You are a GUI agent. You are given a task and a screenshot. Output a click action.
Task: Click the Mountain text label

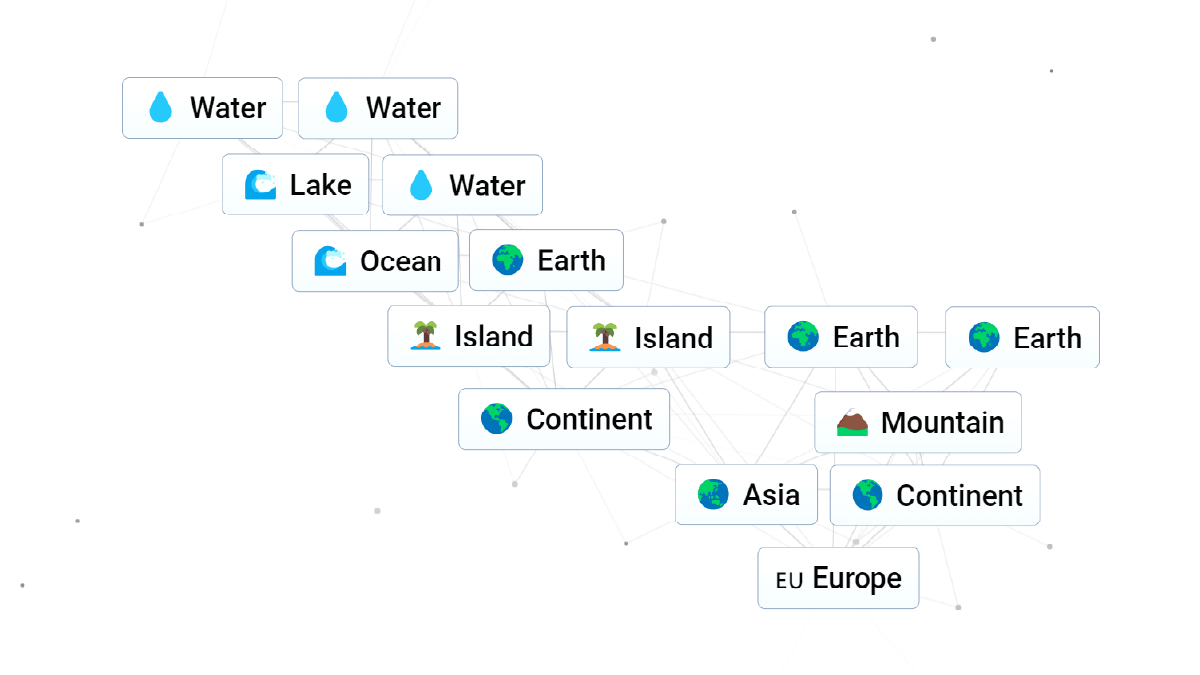click(942, 422)
